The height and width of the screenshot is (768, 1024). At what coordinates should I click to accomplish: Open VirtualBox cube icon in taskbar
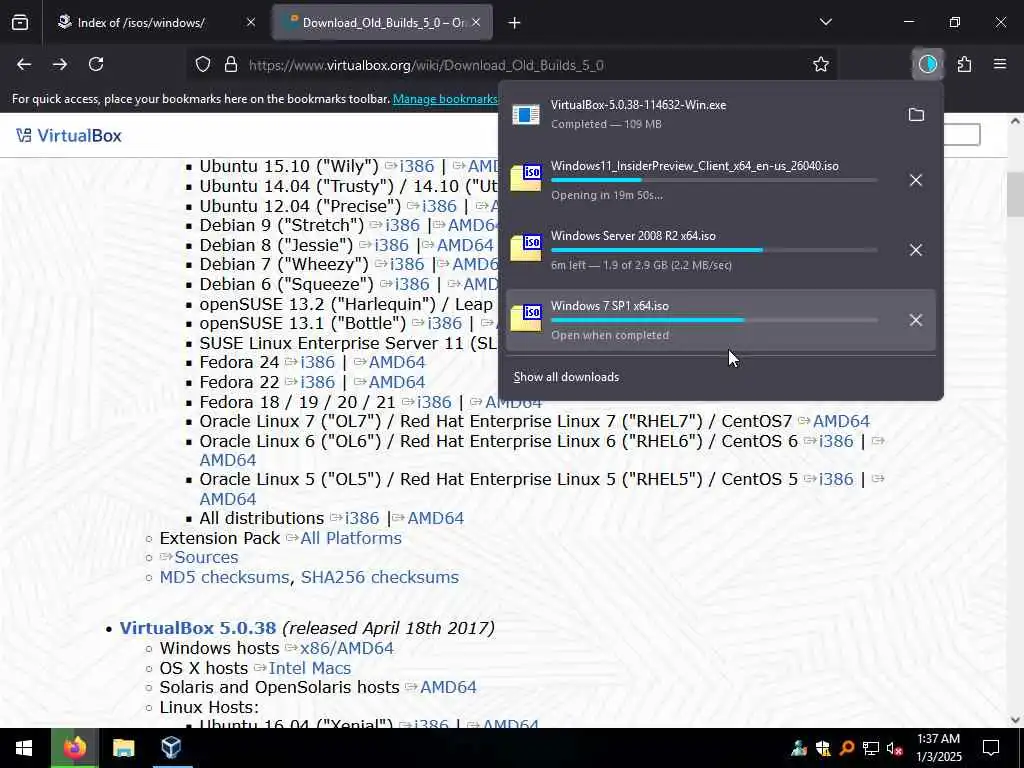coord(171,748)
